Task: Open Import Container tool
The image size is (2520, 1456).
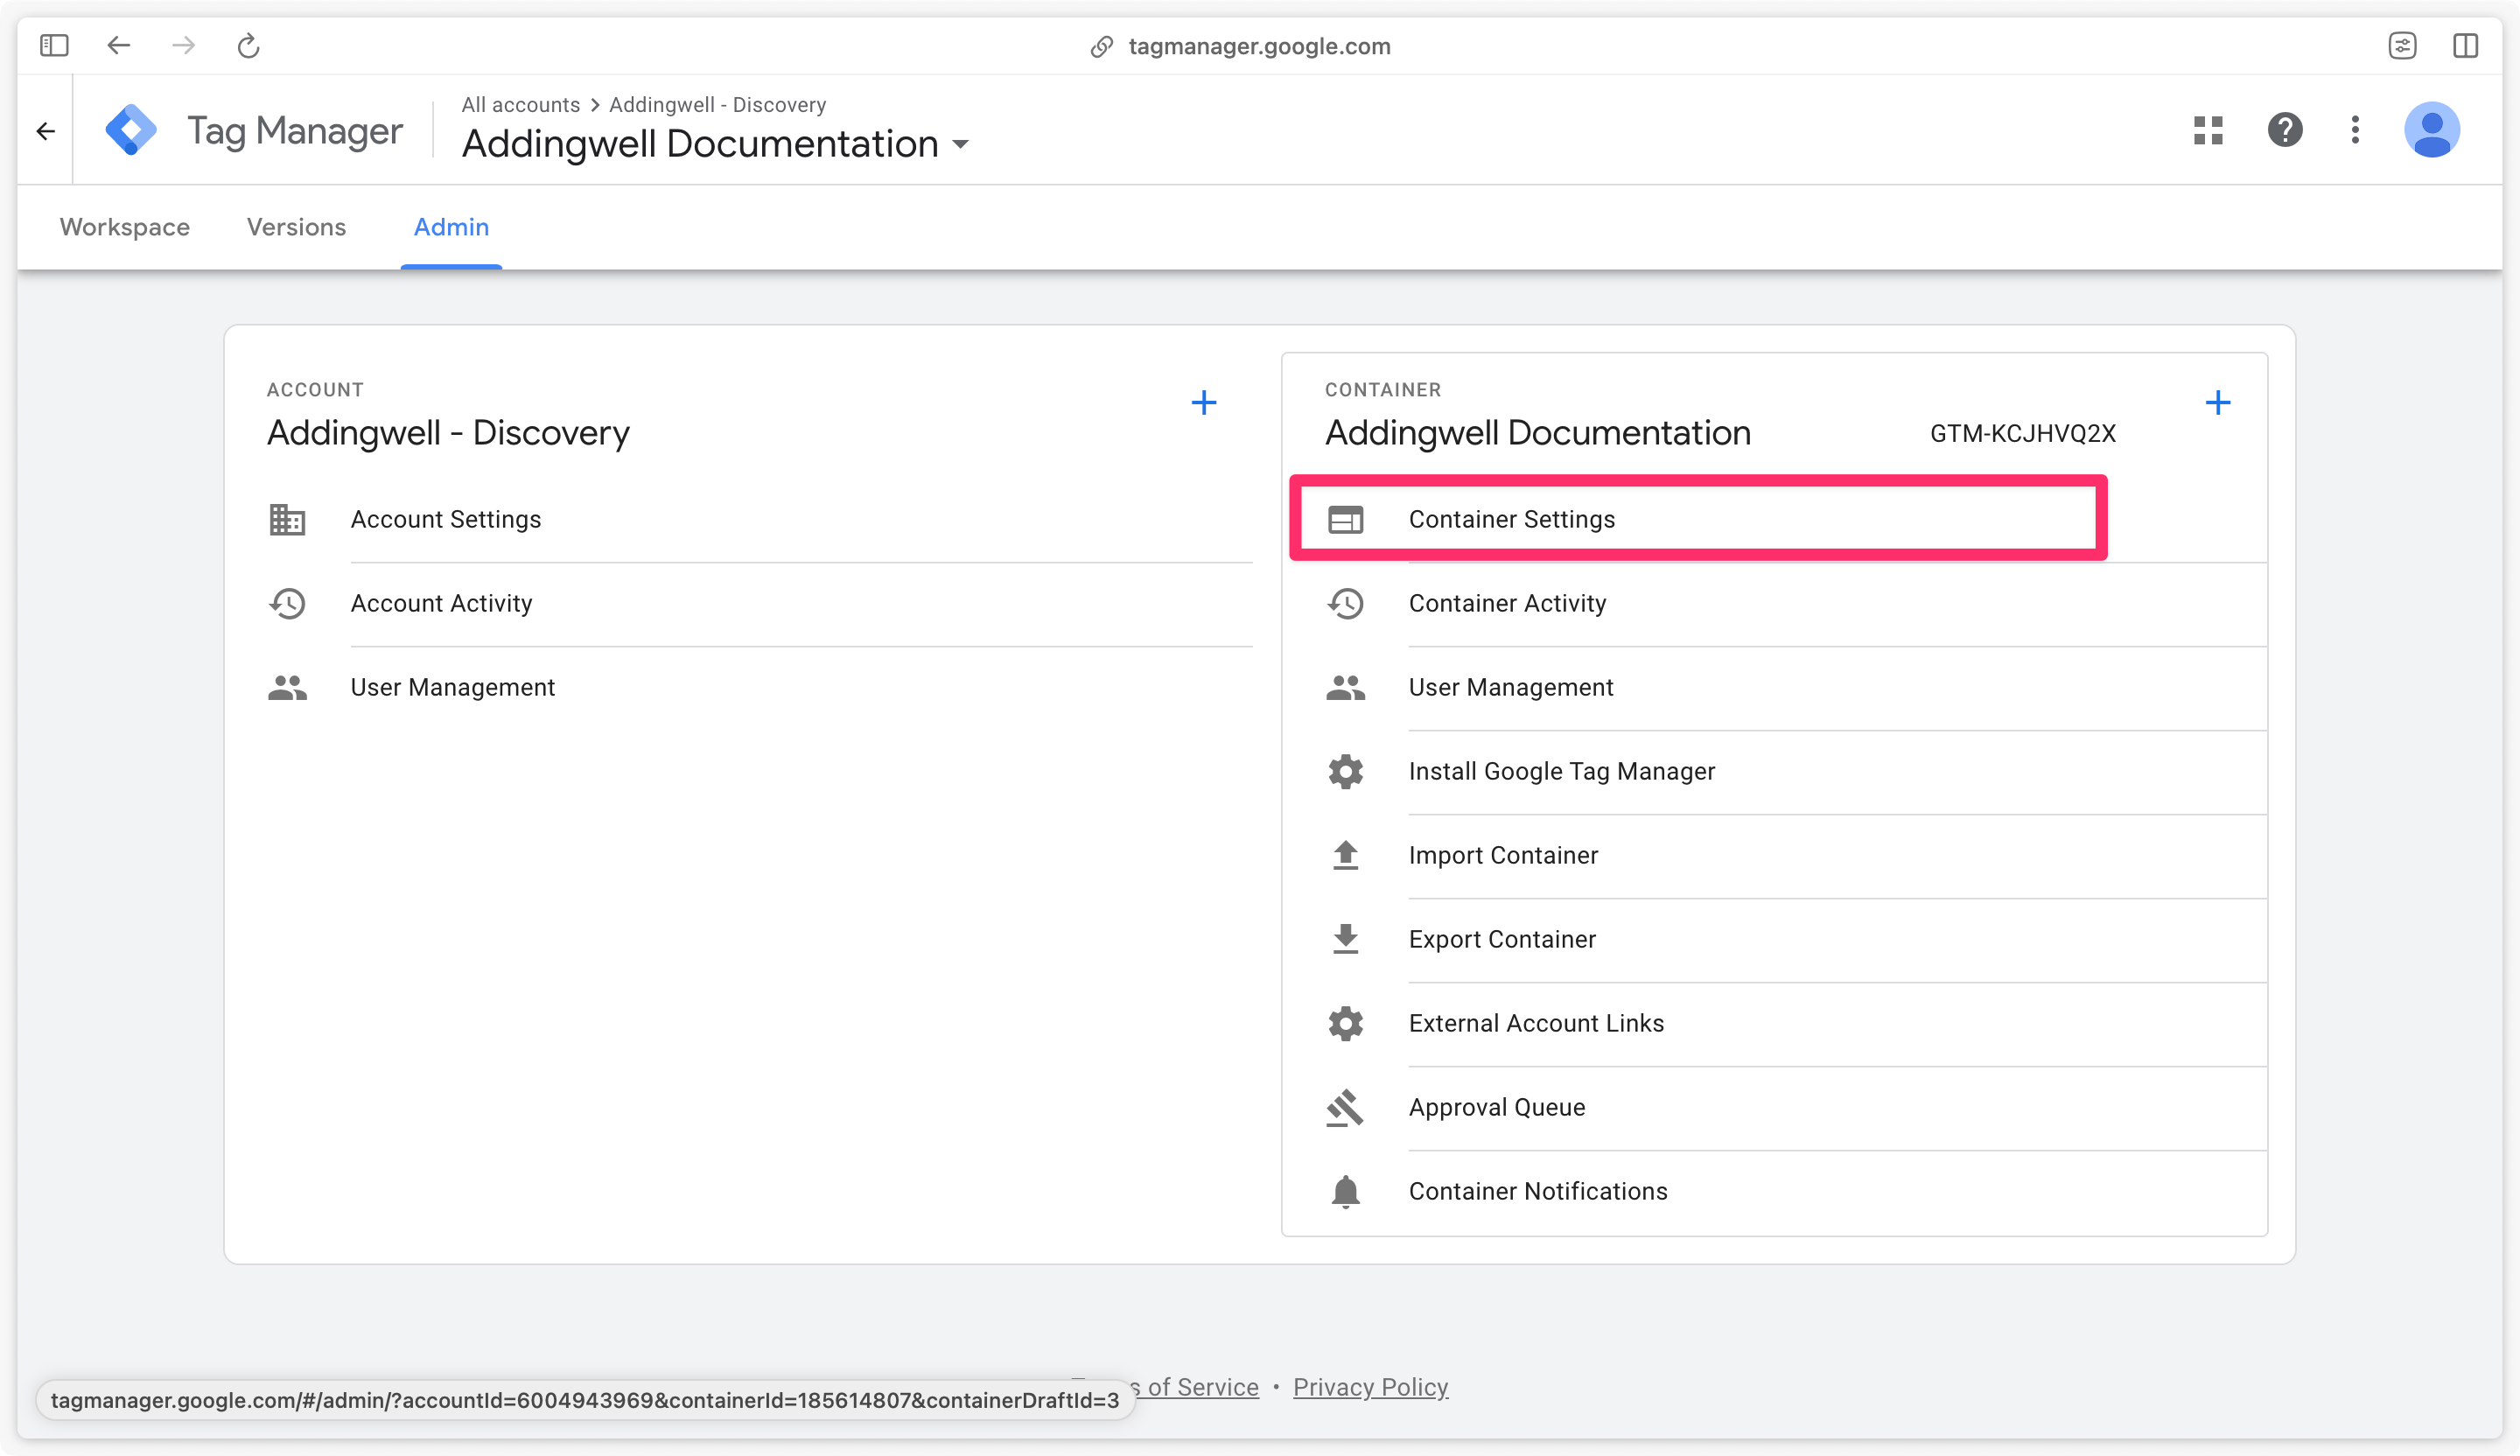Action: click(x=1502, y=855)
